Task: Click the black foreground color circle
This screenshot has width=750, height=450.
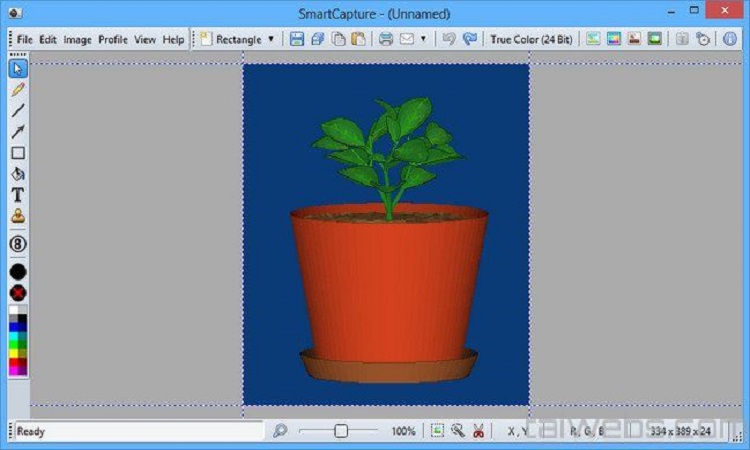Action: pos(18,271)
